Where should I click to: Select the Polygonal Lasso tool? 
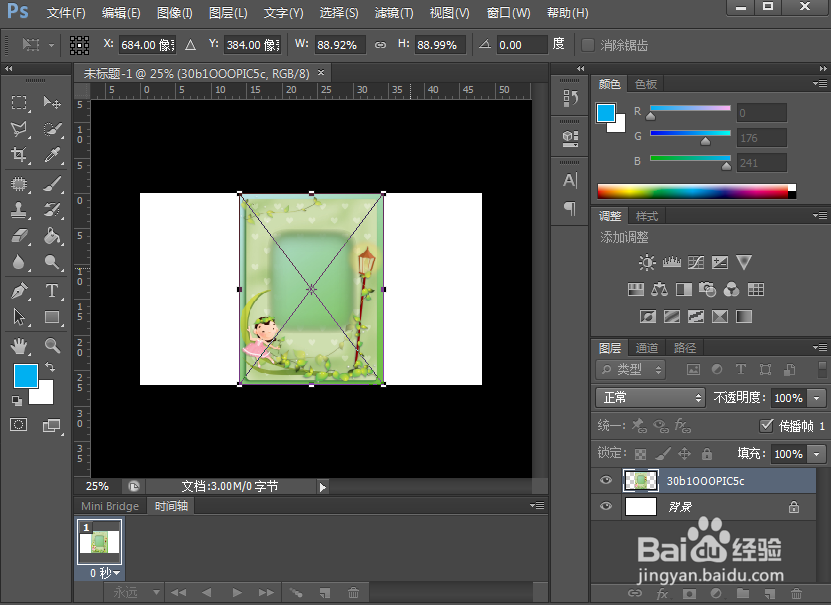19,129
